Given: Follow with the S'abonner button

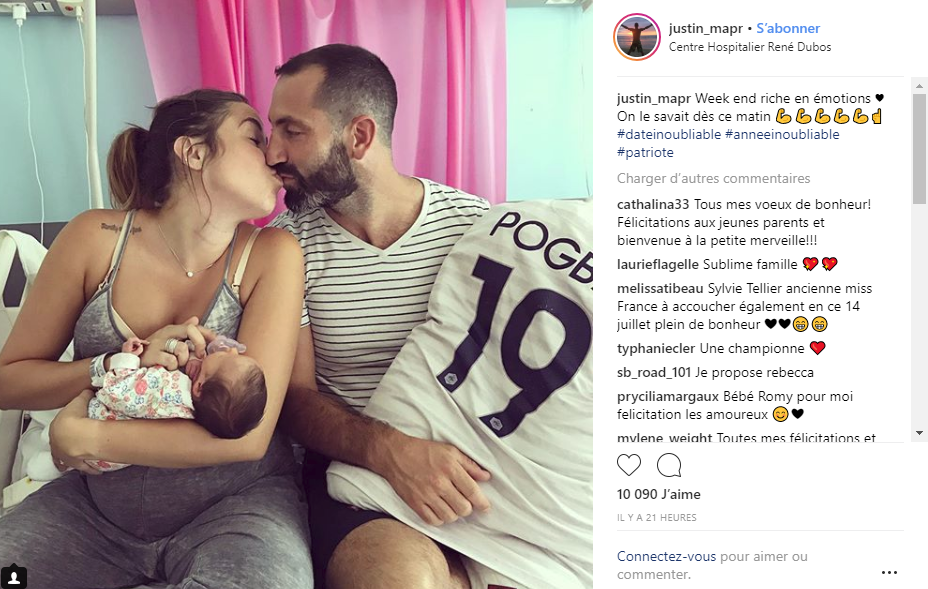Looking at the screenshot, I should pos(788,28).
